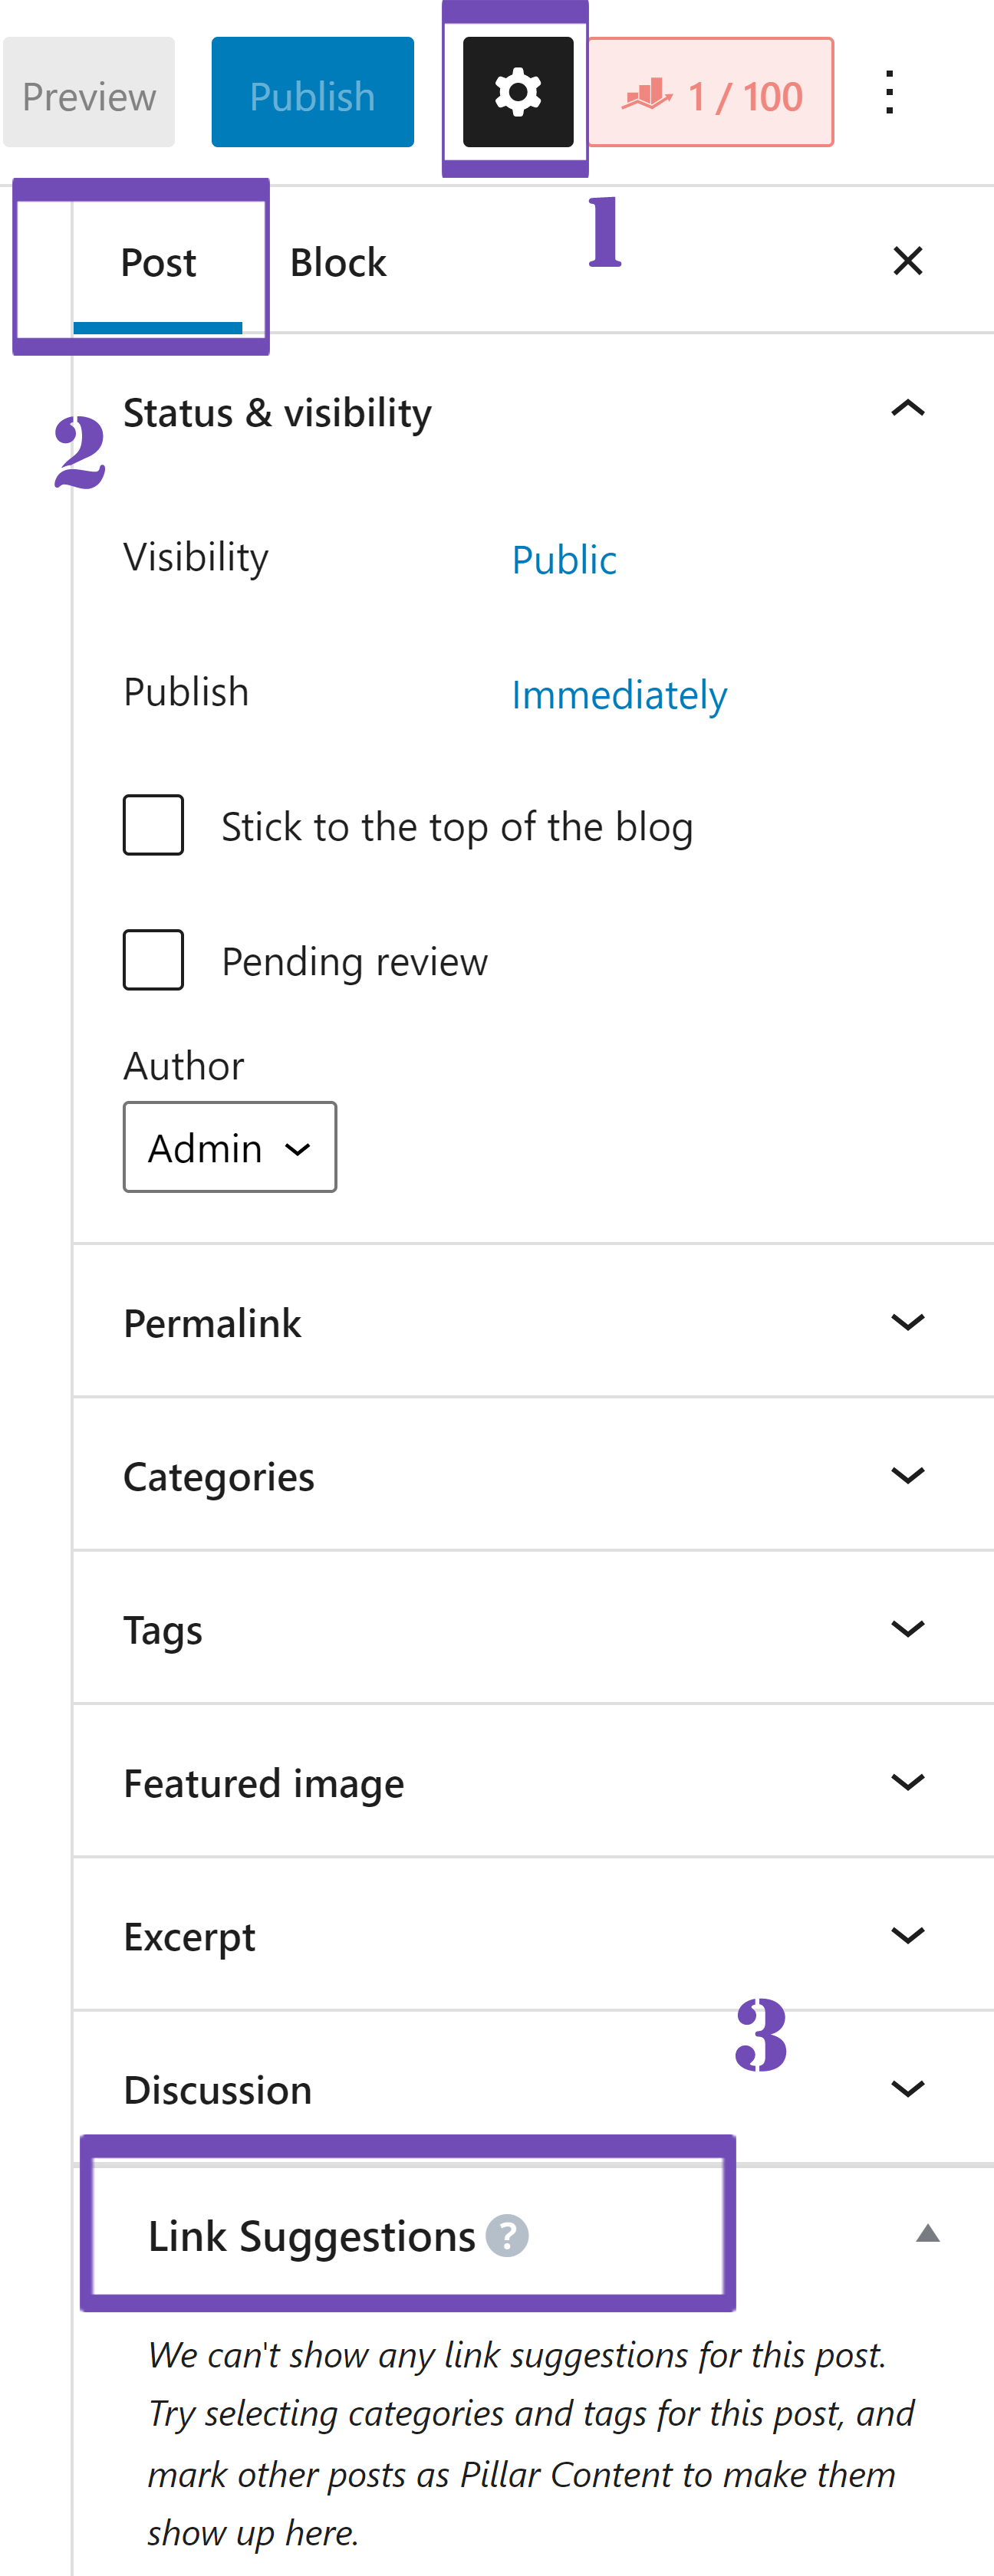Image resolution: width=994 pixels, height=2576 pixels.
Task: Collapse the Status & visibility panel
Action: click(x=908, y=409)
